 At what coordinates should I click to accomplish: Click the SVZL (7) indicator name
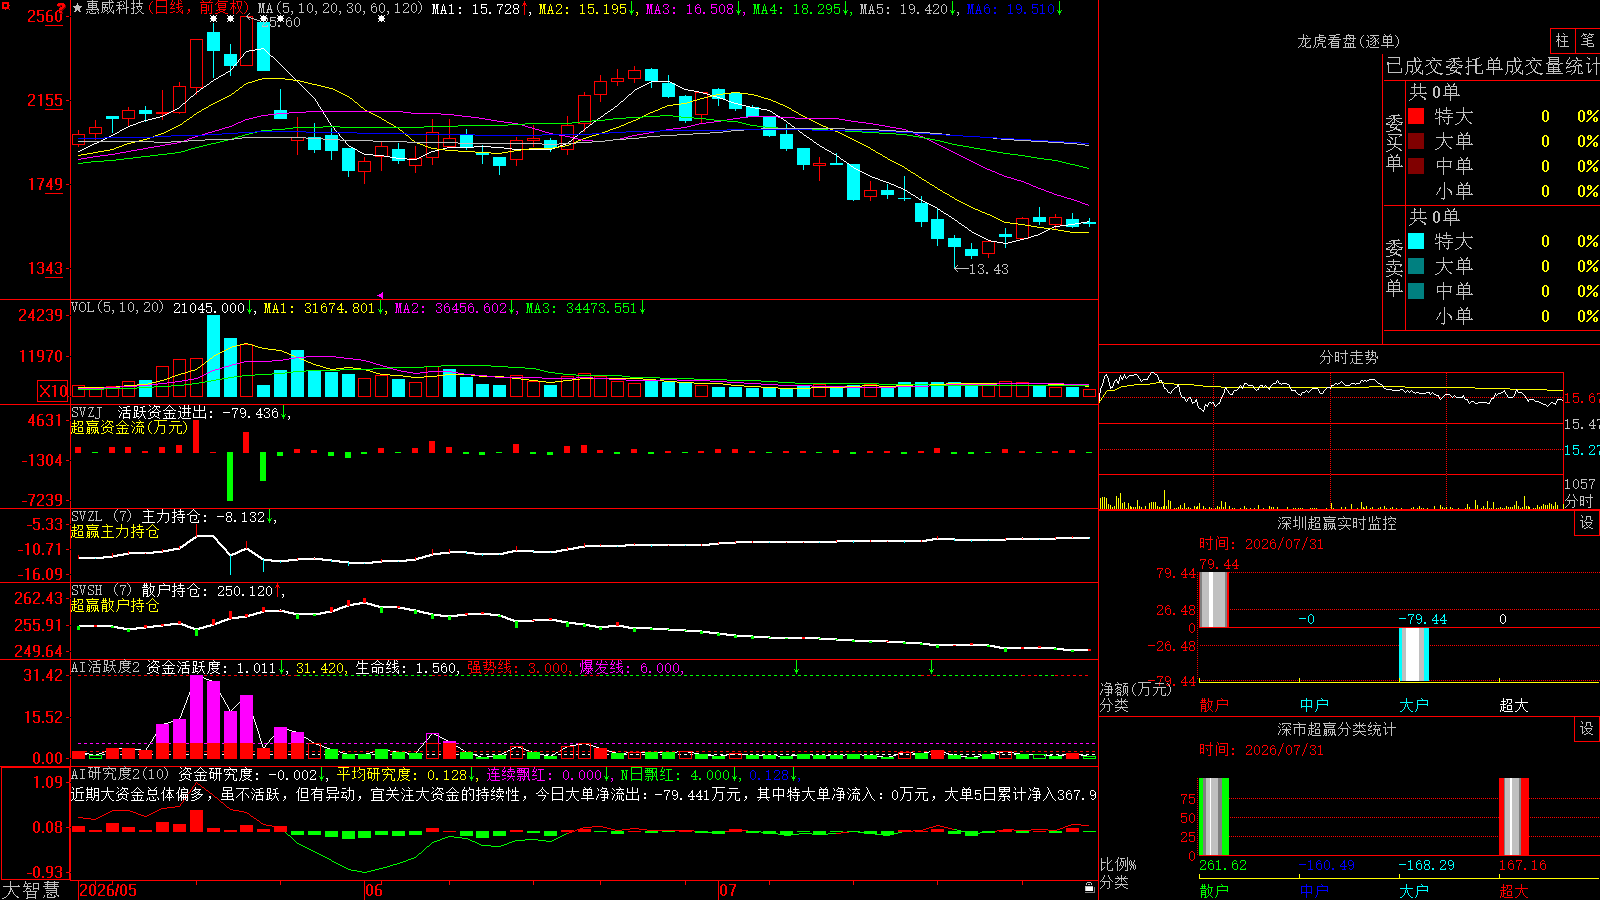[101, 517]
